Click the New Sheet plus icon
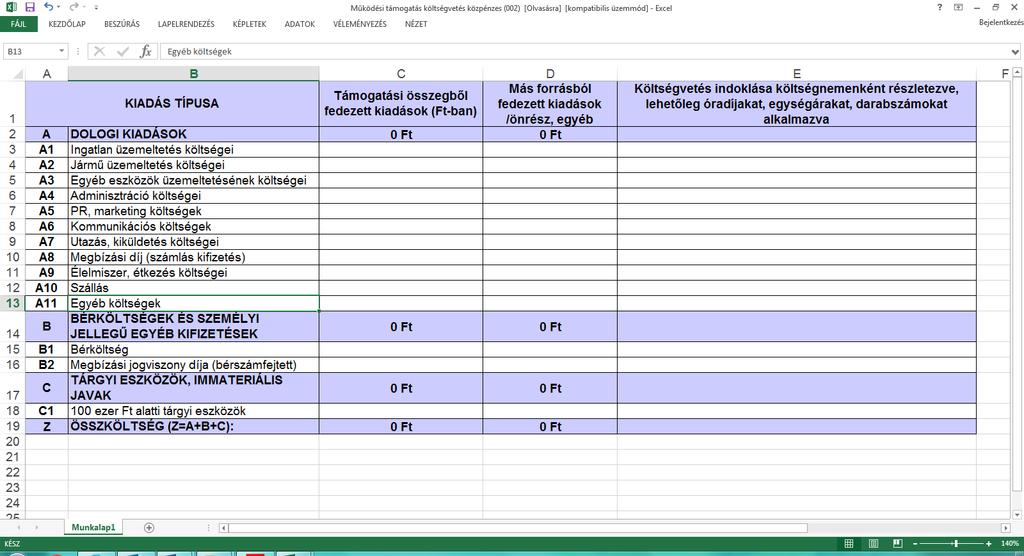This screenshot has height=556, width=1024. tap(149, 527)
